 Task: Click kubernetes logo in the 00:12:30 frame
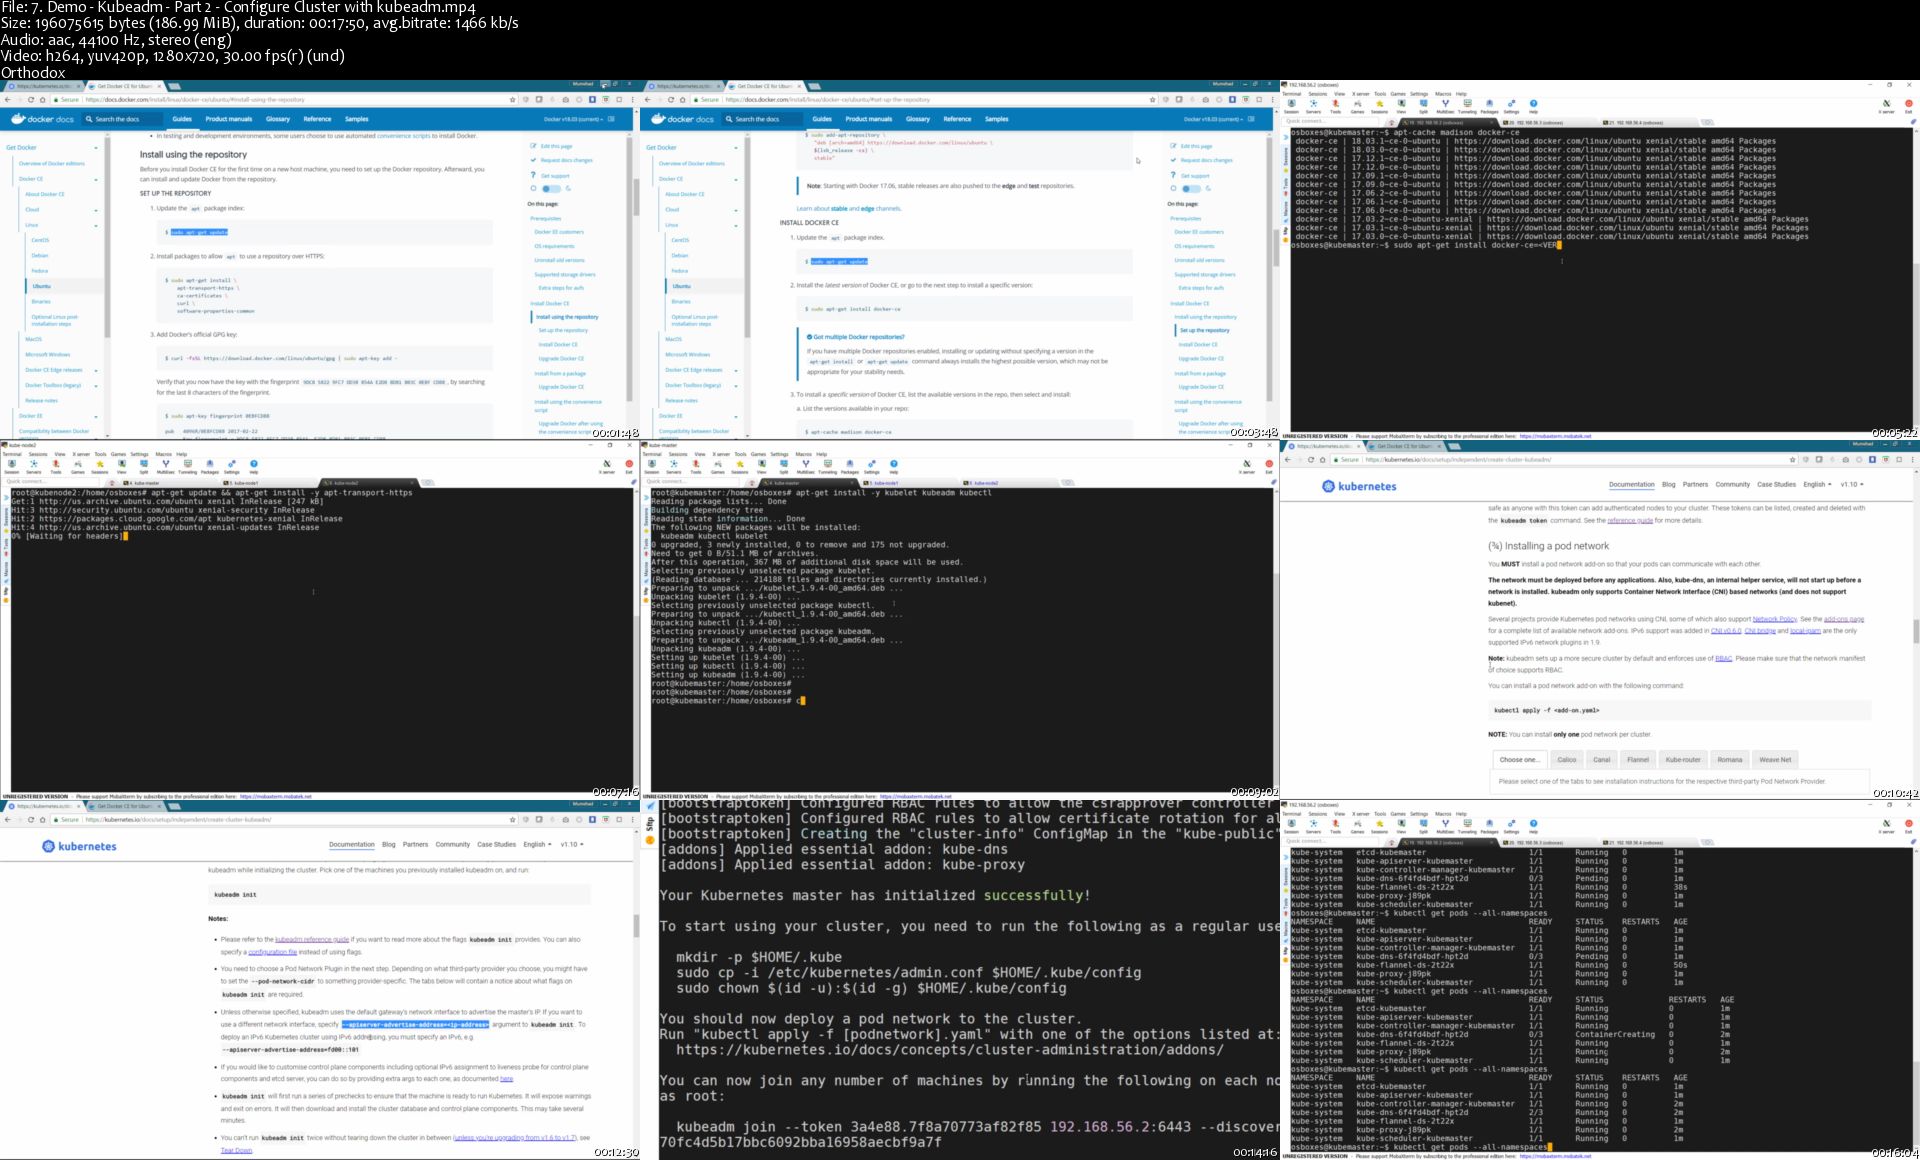click(x=79, y=846)
